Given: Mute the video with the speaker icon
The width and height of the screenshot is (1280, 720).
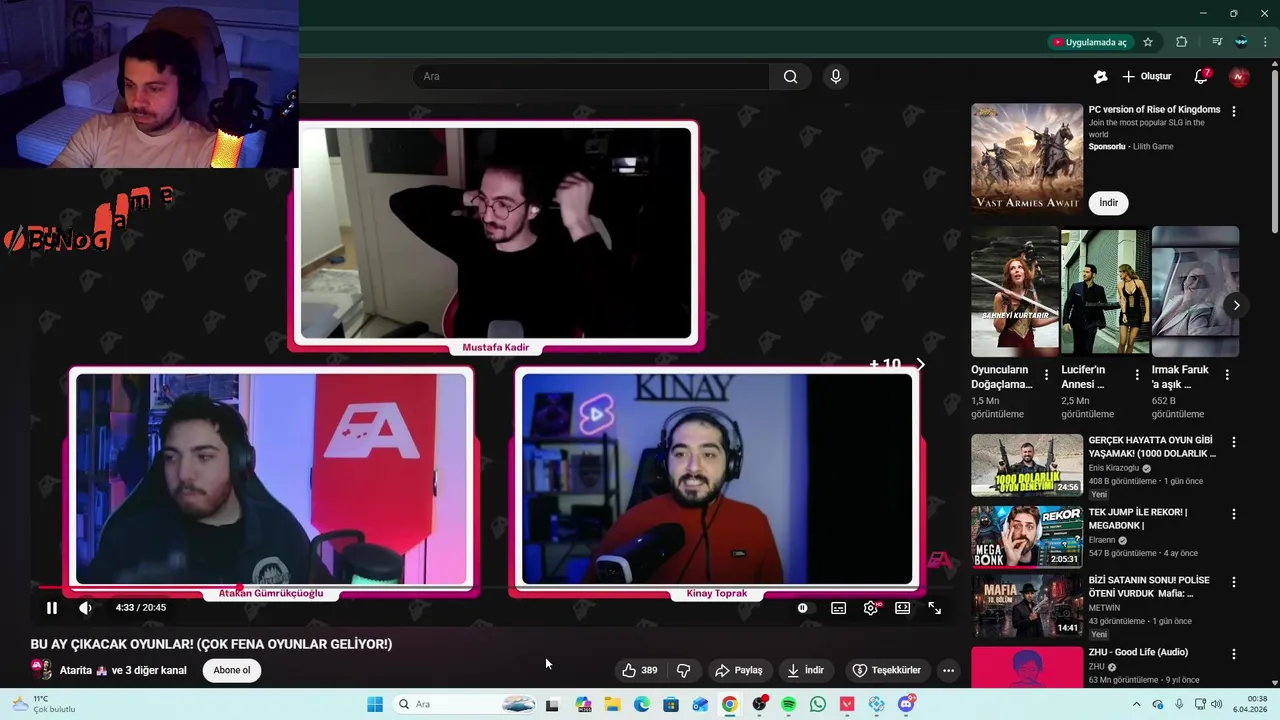Looking at the screenshot, I should pyautogui.click(x=86, y=608).
